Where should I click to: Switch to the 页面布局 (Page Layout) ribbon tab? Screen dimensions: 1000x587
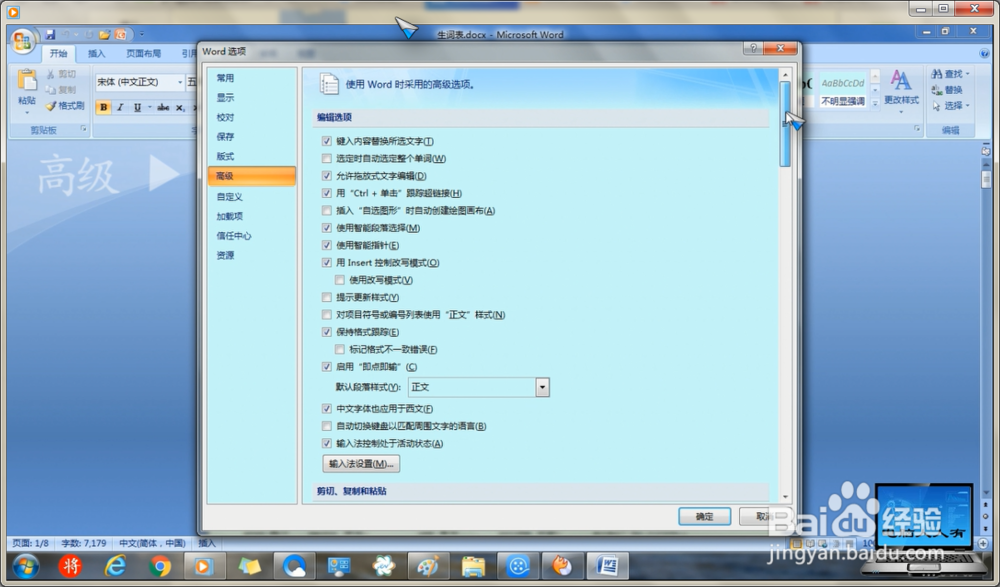click(x=143, y=54)
